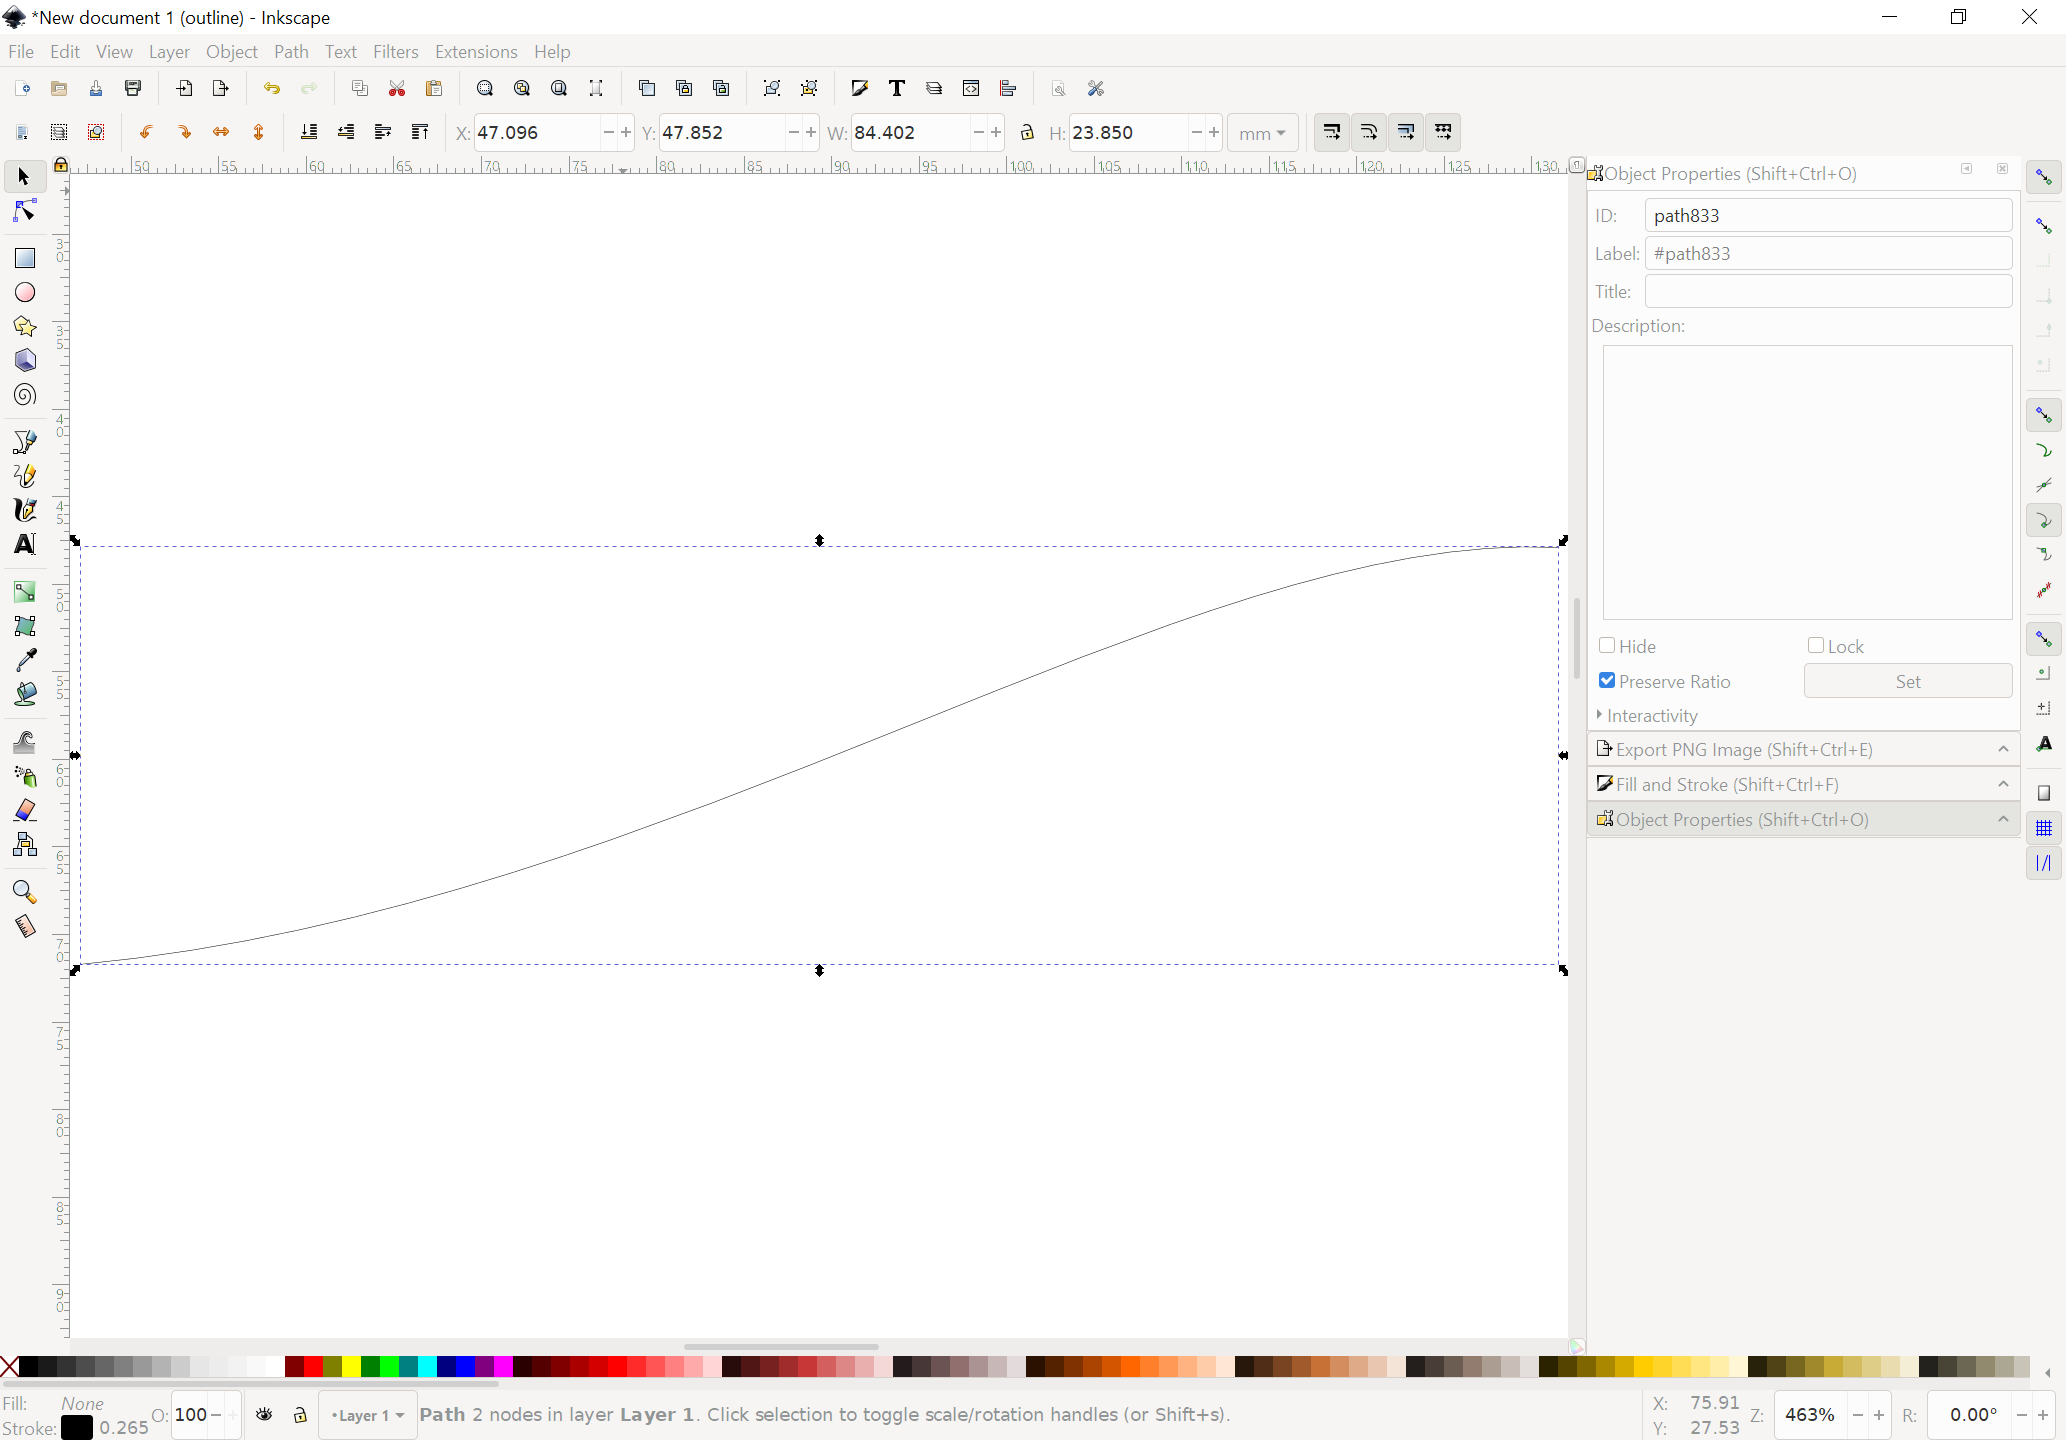Click the Set button
Image resolution: width=2066 pixels, height=1440 pixels.
click(x=1907, y=681)
